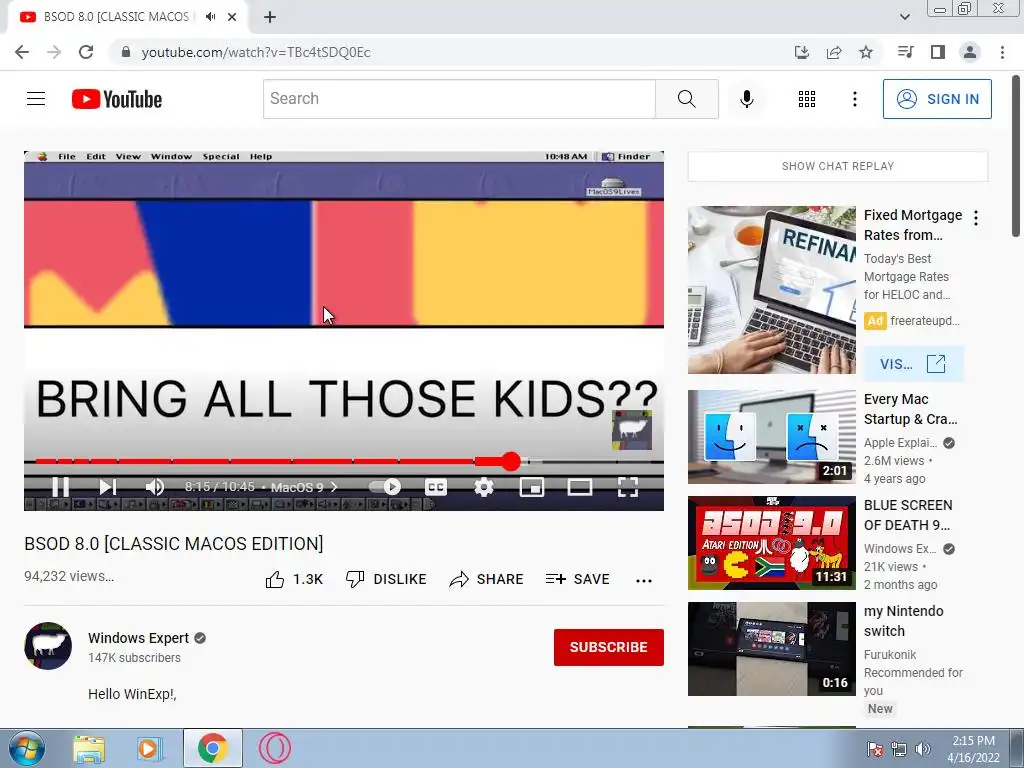Switch to miniplayer mode
The image size is (1024, 768).
tap(532, 487)
